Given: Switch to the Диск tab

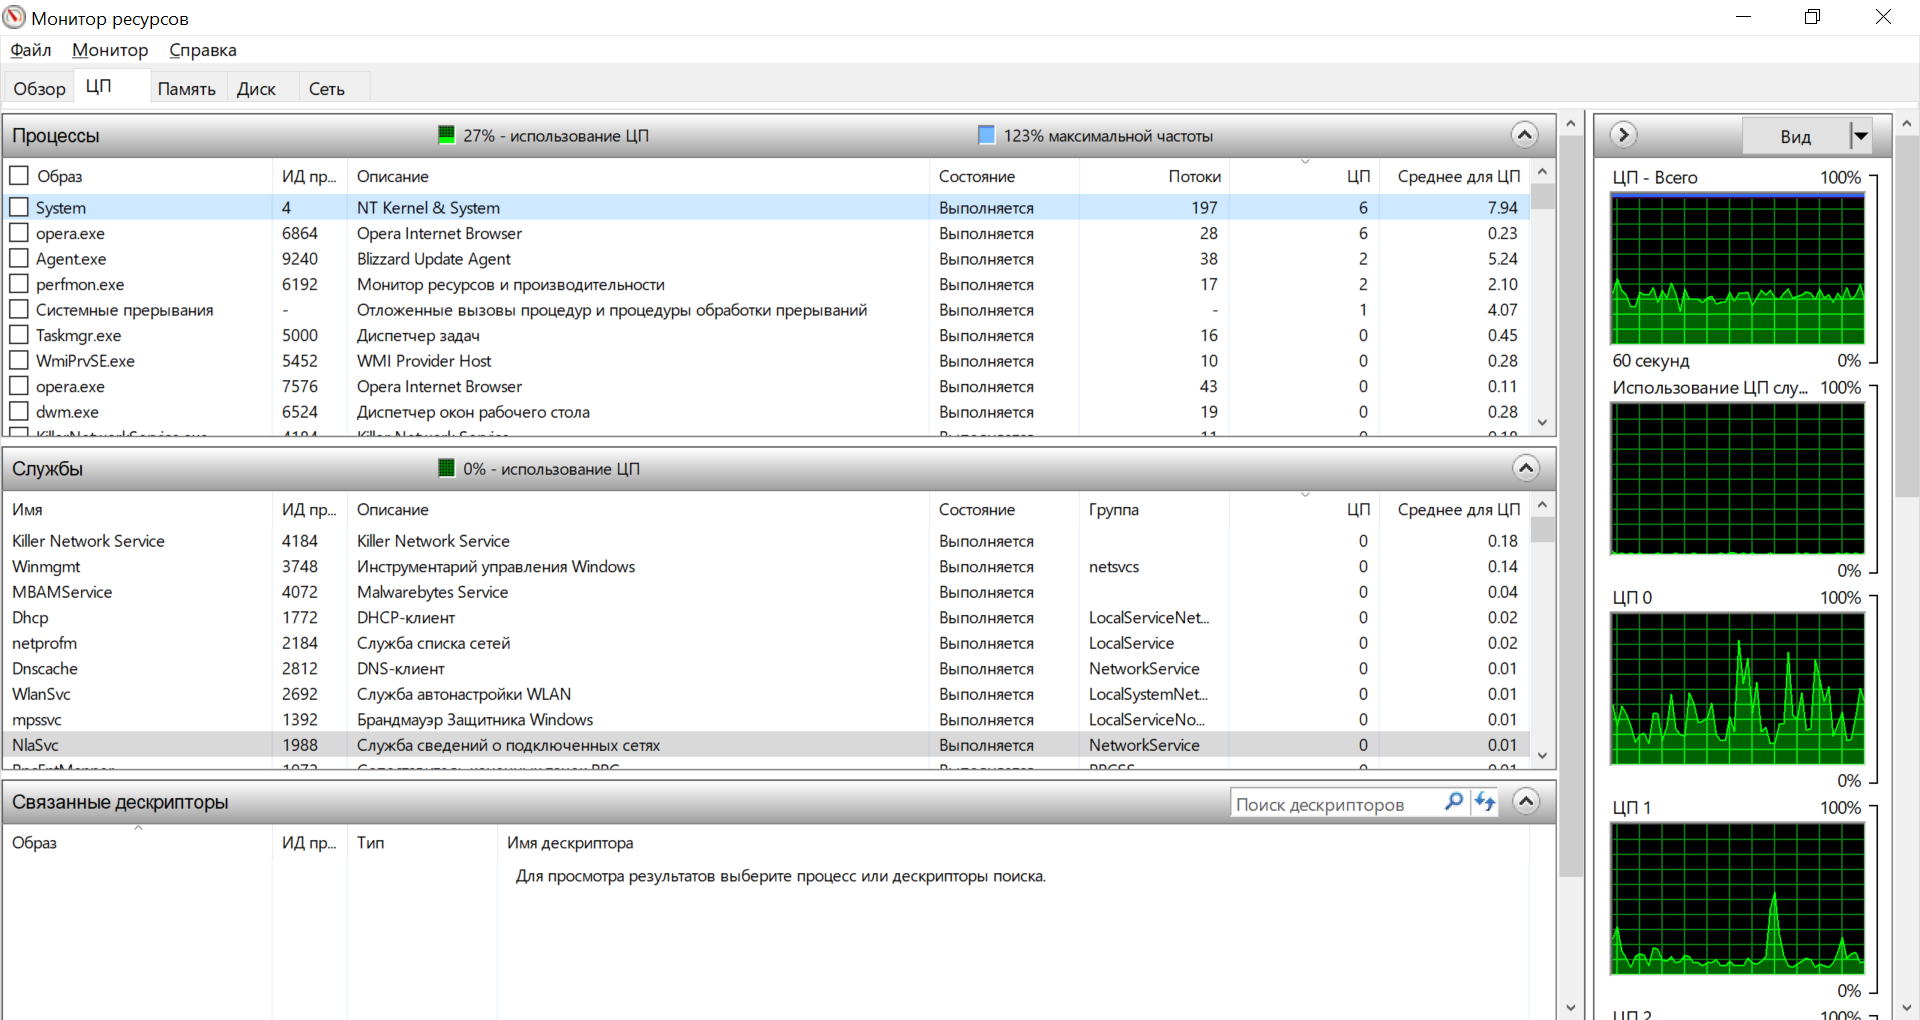Looking at the screenshot, I should pos(256,89).
